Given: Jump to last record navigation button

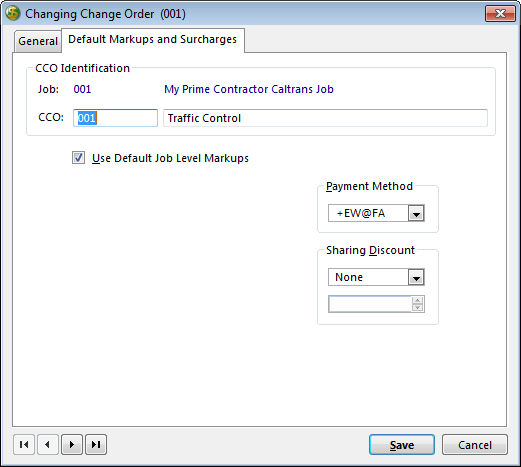Looking at the screenshot, I should tap(96, 444).
